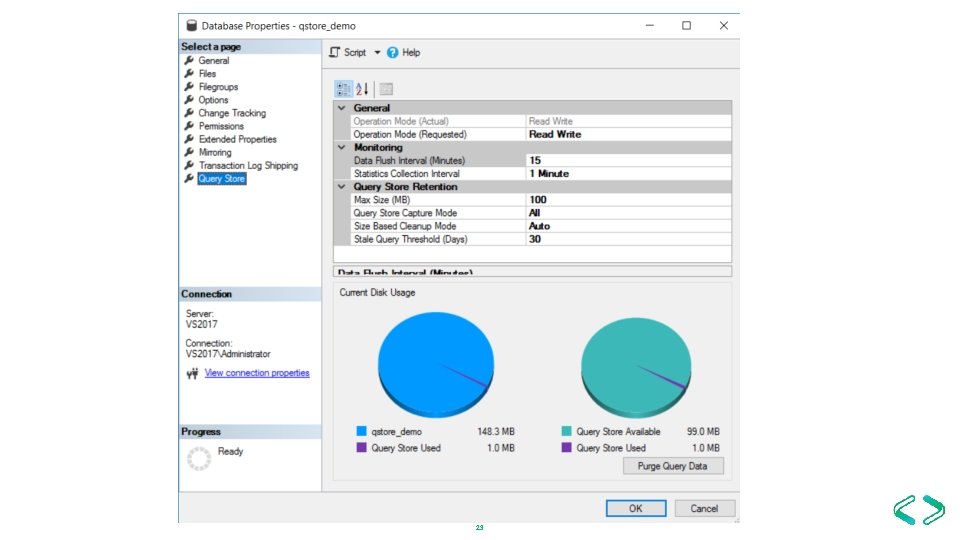Select Query Store Capture Mode value All

[628, 213]
